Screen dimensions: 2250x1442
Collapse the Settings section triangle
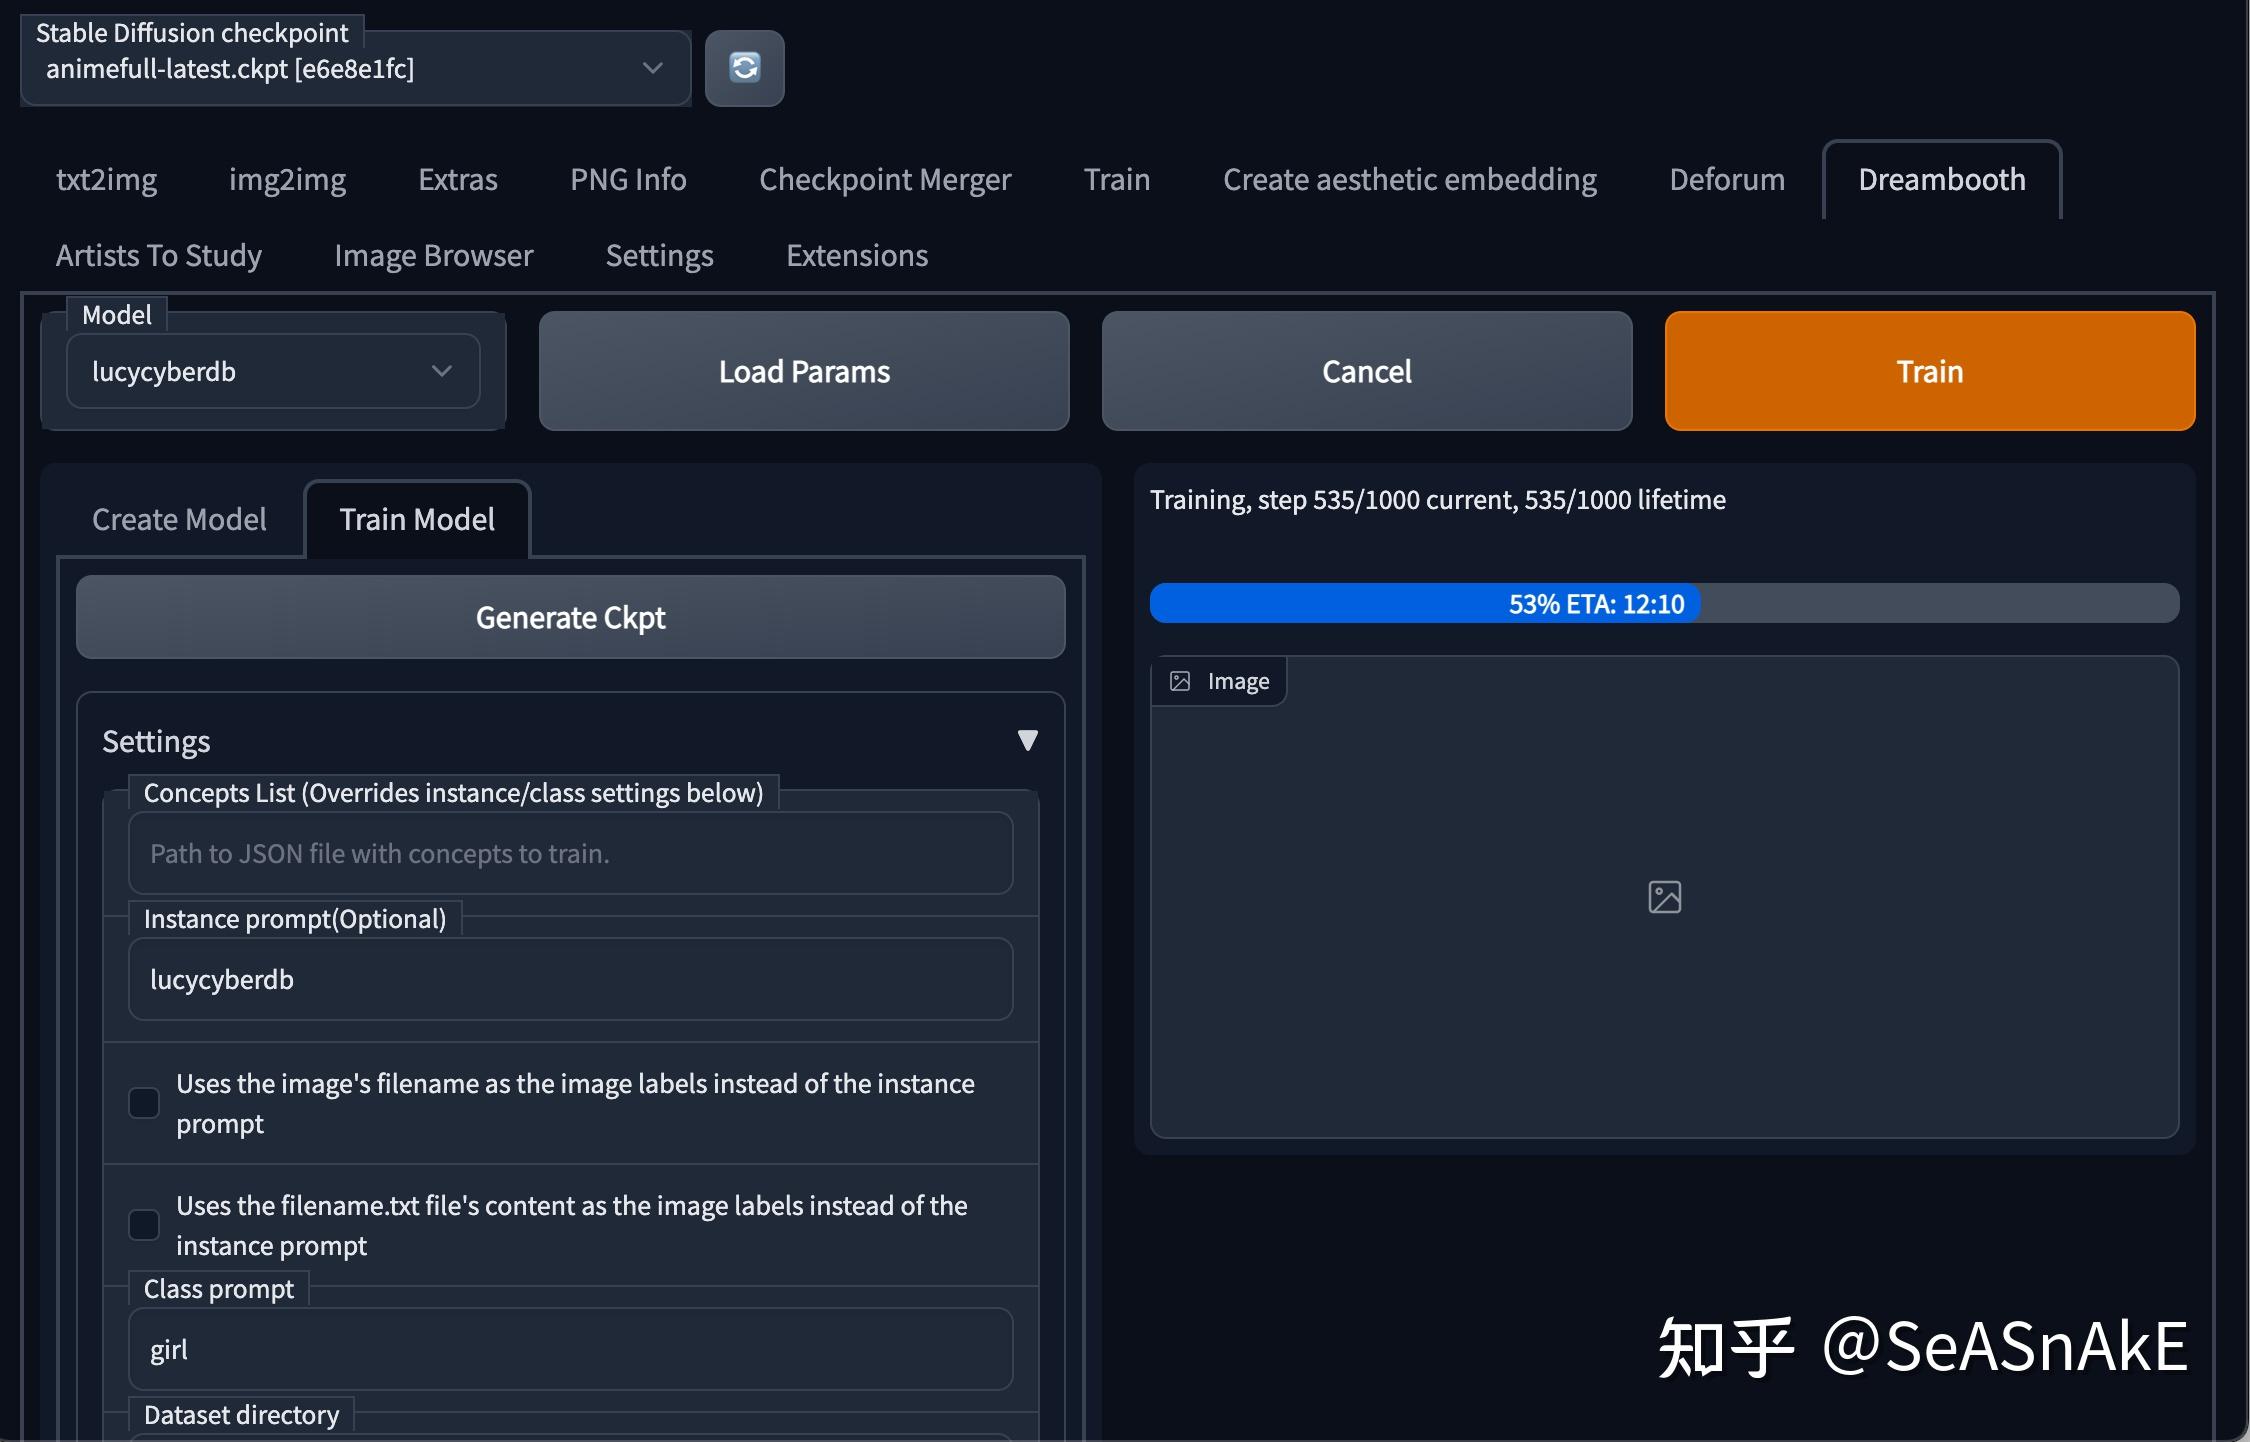[x=1027, y=741]
